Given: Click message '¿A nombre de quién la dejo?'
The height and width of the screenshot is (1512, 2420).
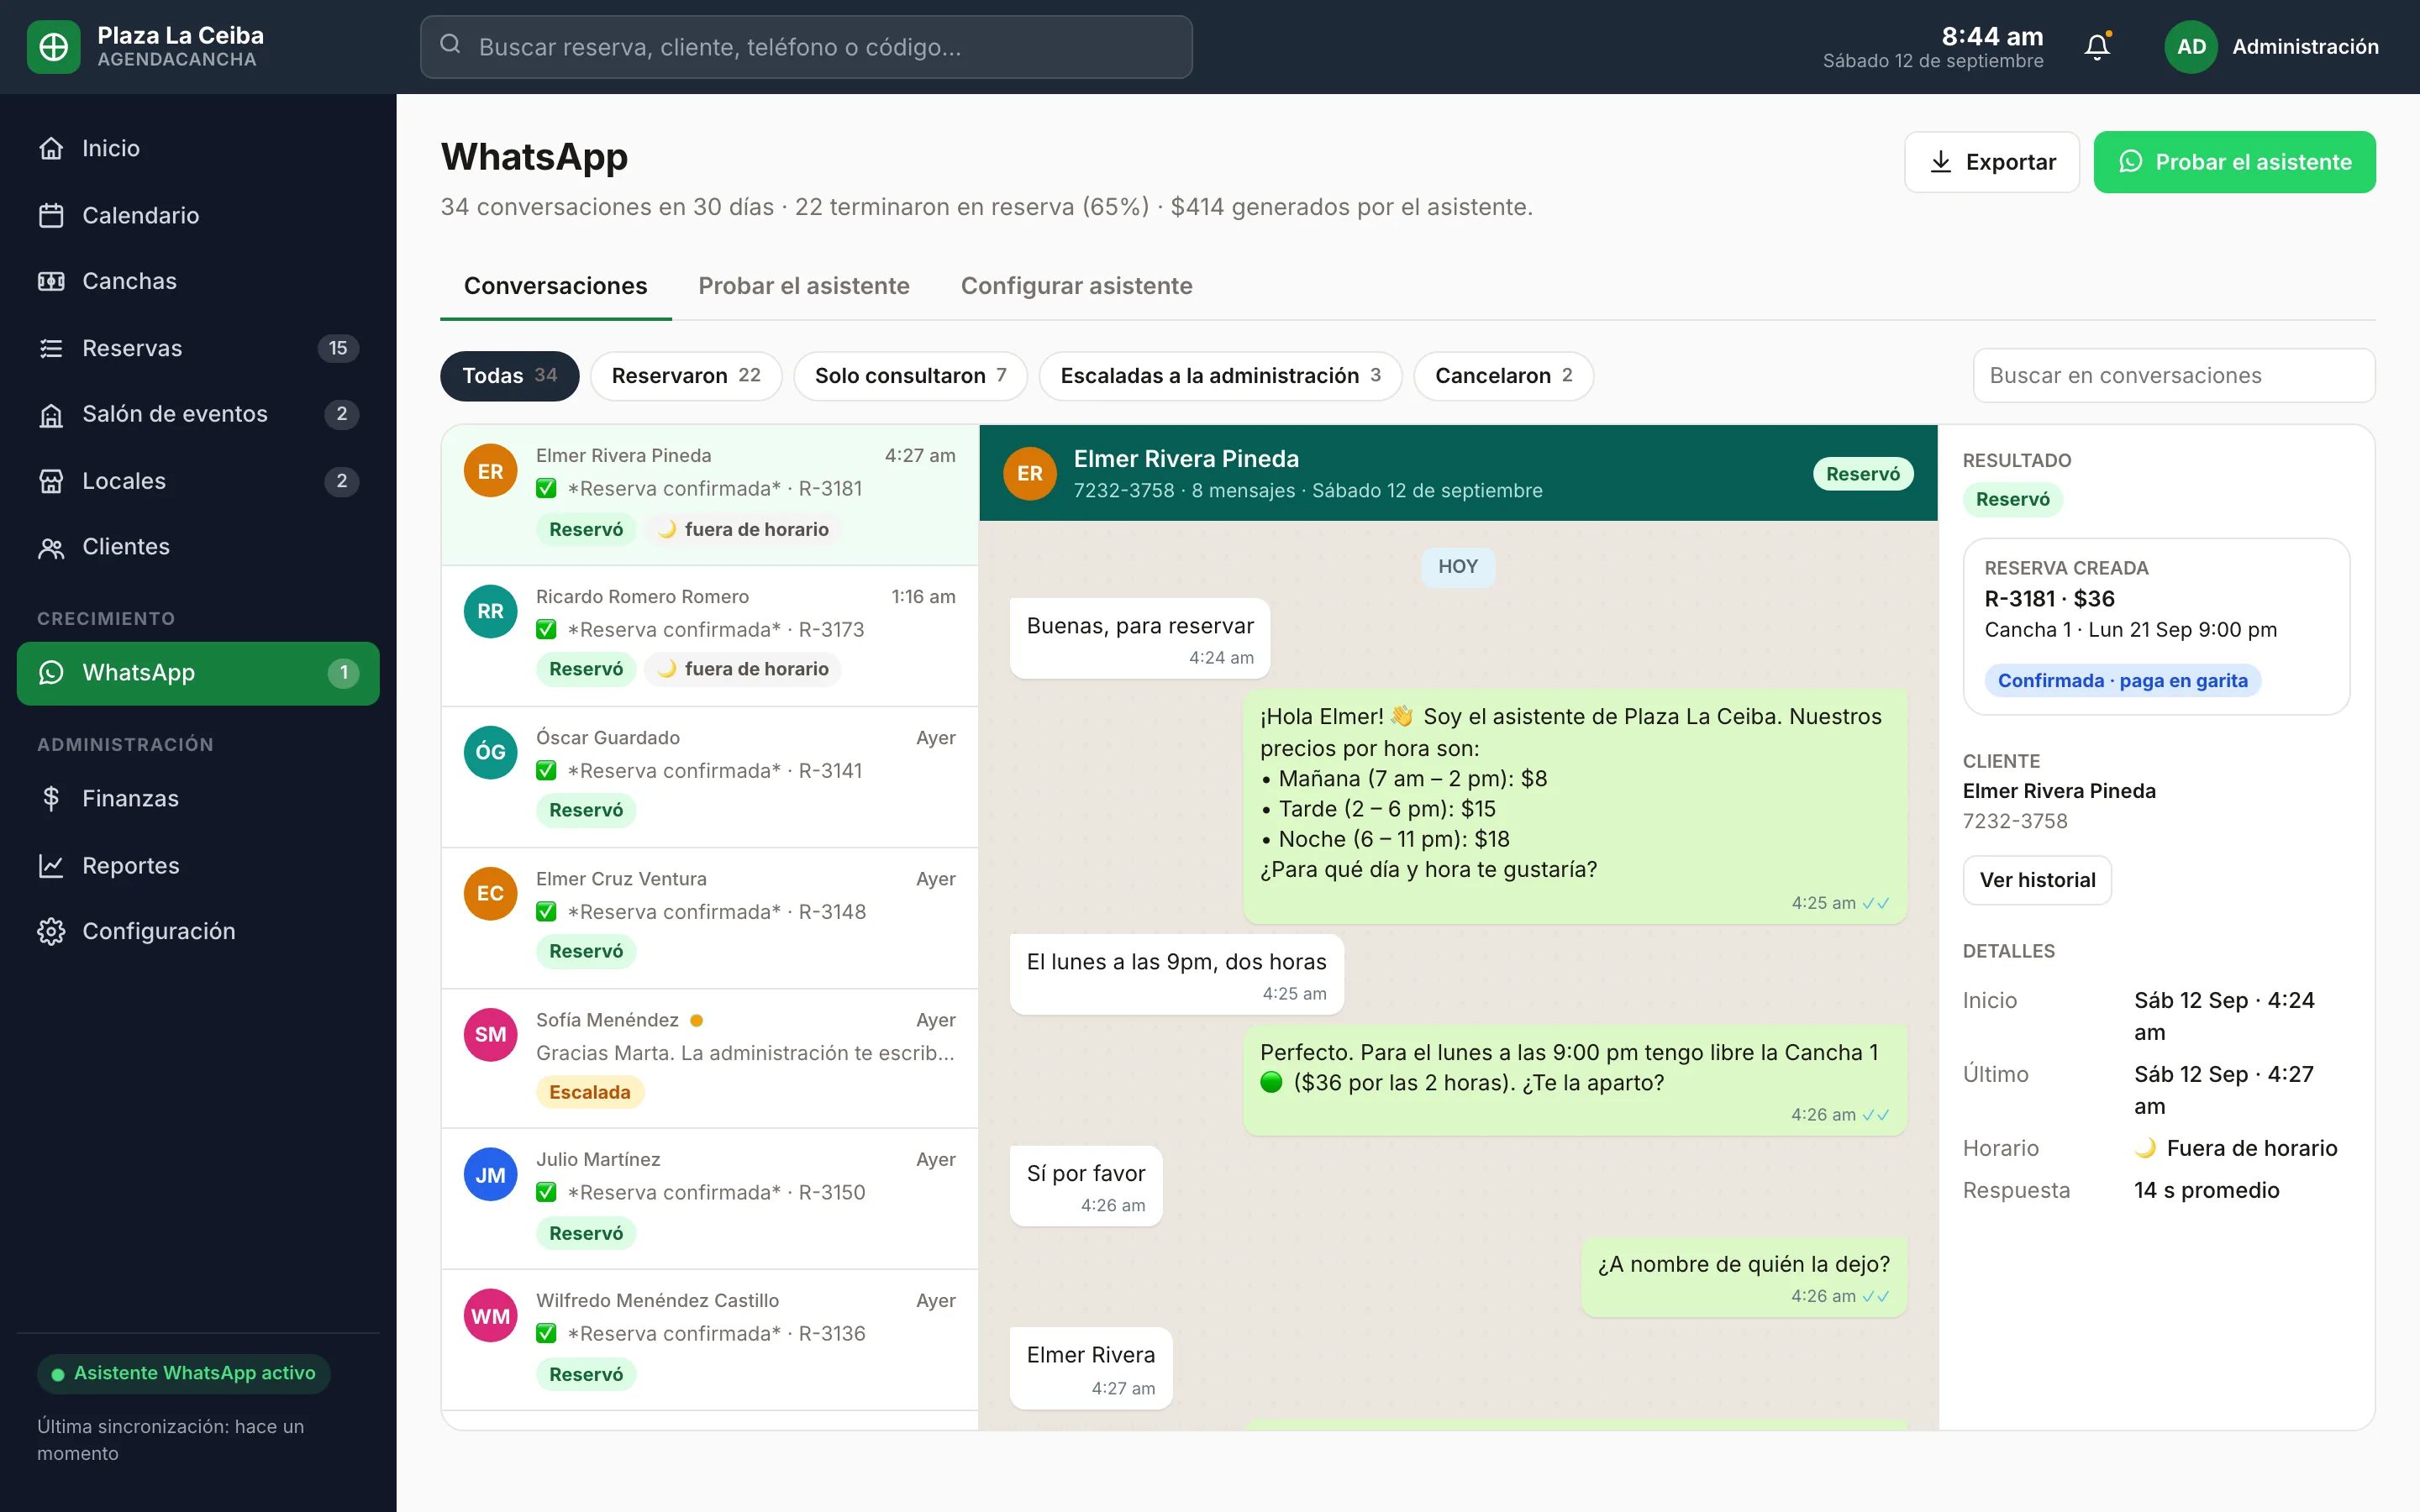Looking at the screenshot, I should [x=1743, y=1278].
